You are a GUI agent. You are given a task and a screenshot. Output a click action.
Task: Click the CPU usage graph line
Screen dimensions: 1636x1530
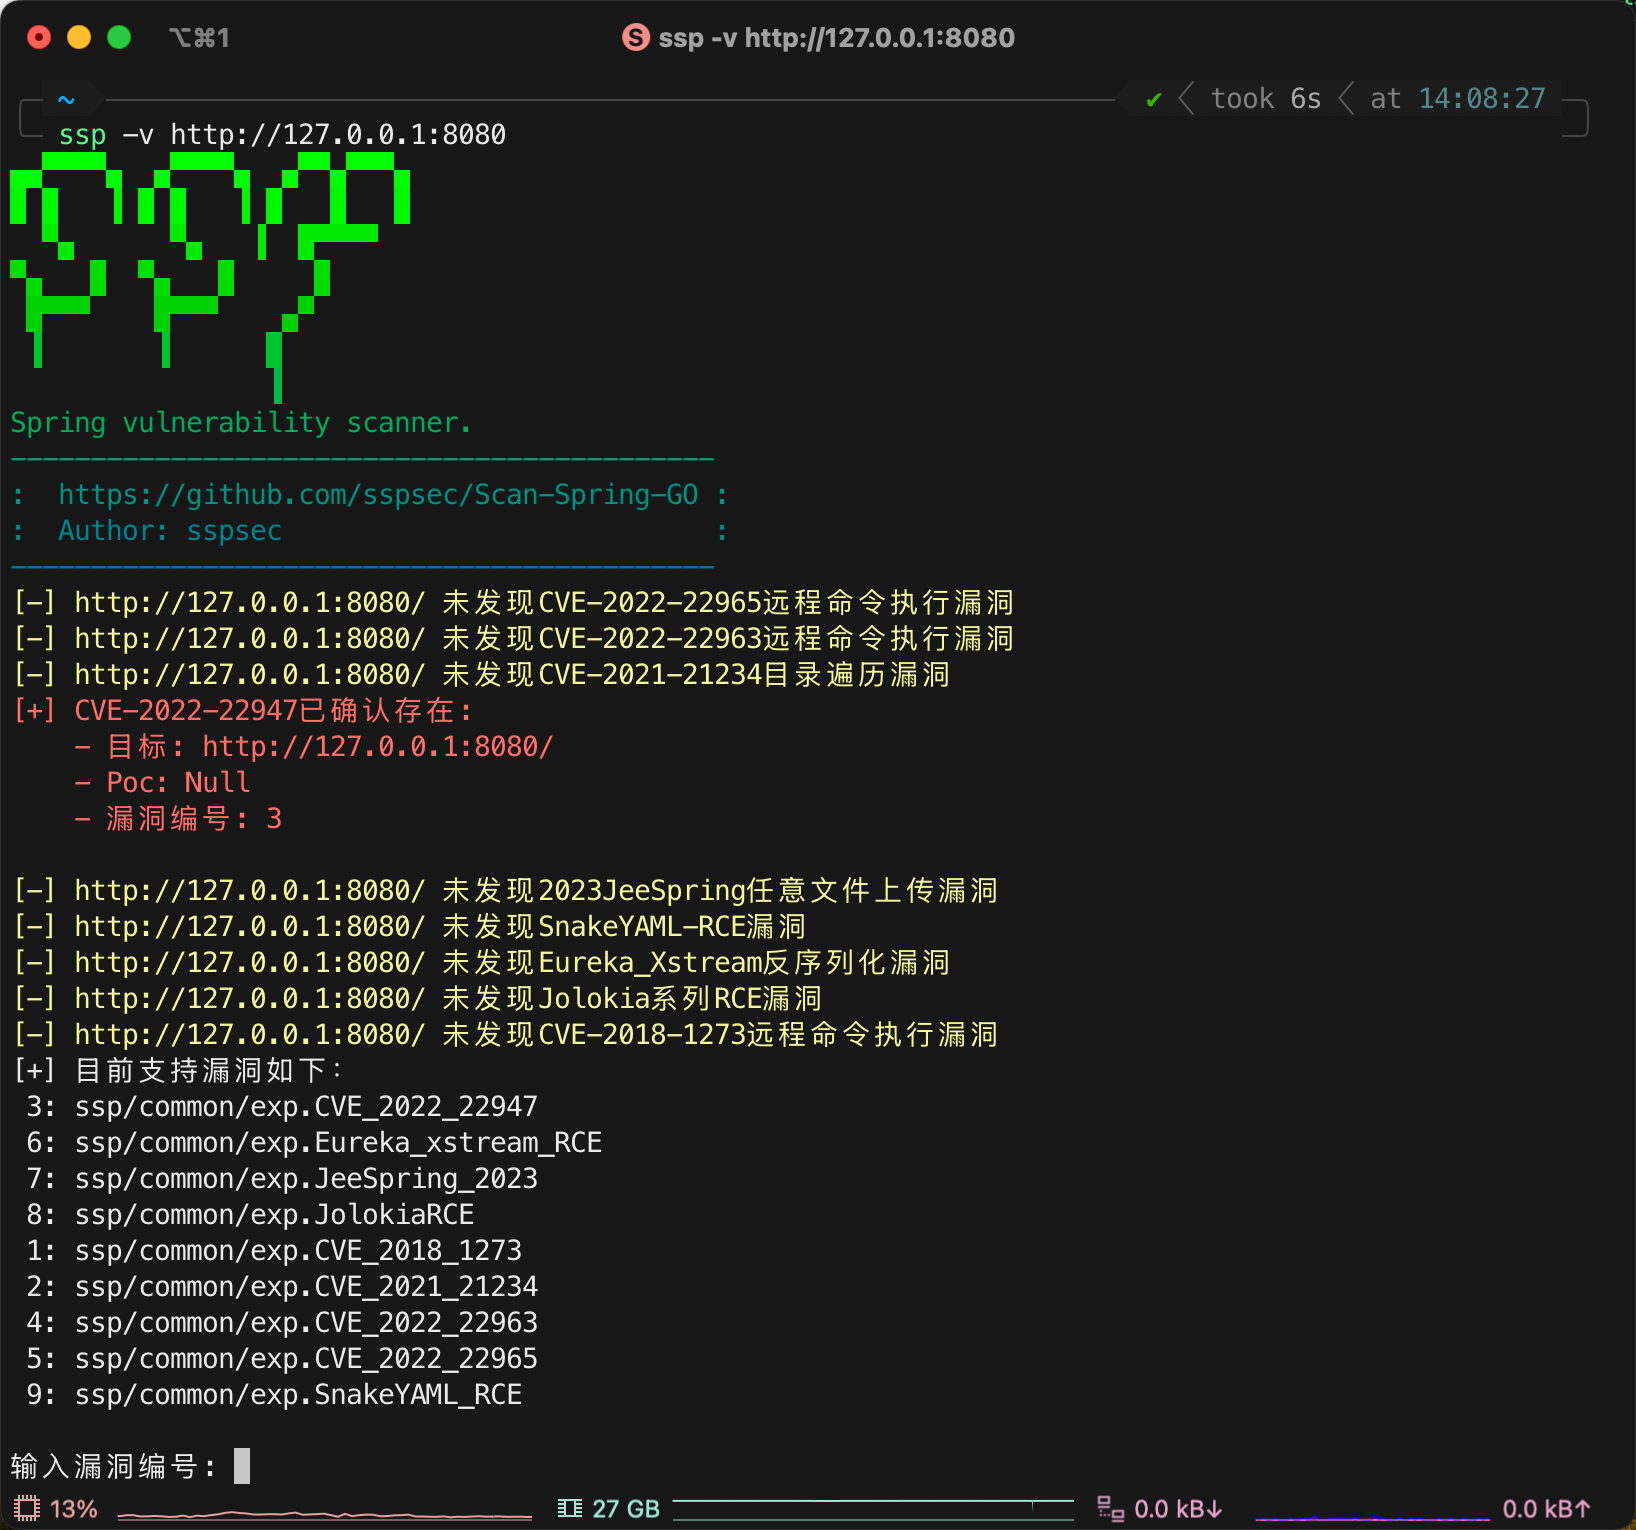pos(325,1515)
